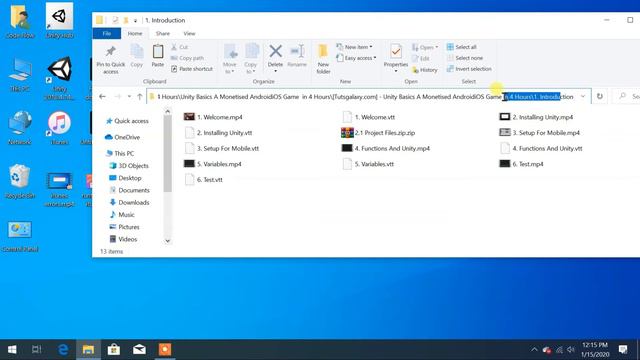Select file 6. Test.mp4
The image size is (640, 360).
coord(522,164)
